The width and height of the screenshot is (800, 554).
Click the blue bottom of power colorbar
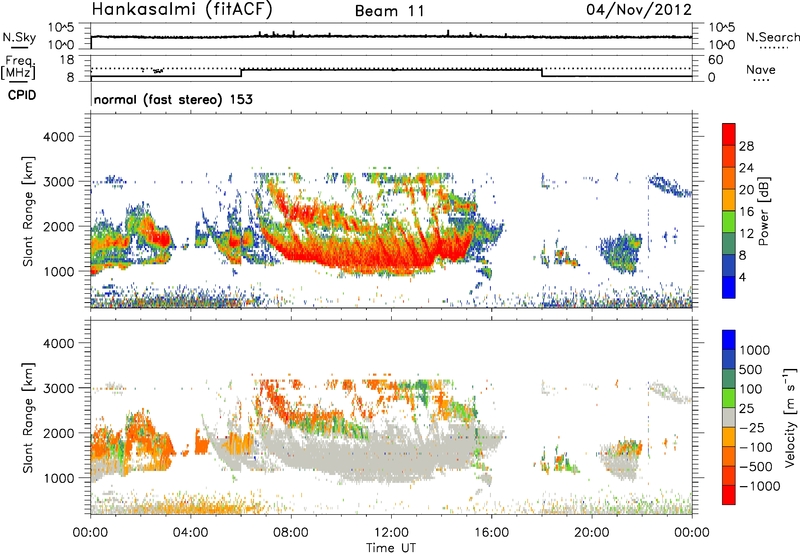pos(729,288)
